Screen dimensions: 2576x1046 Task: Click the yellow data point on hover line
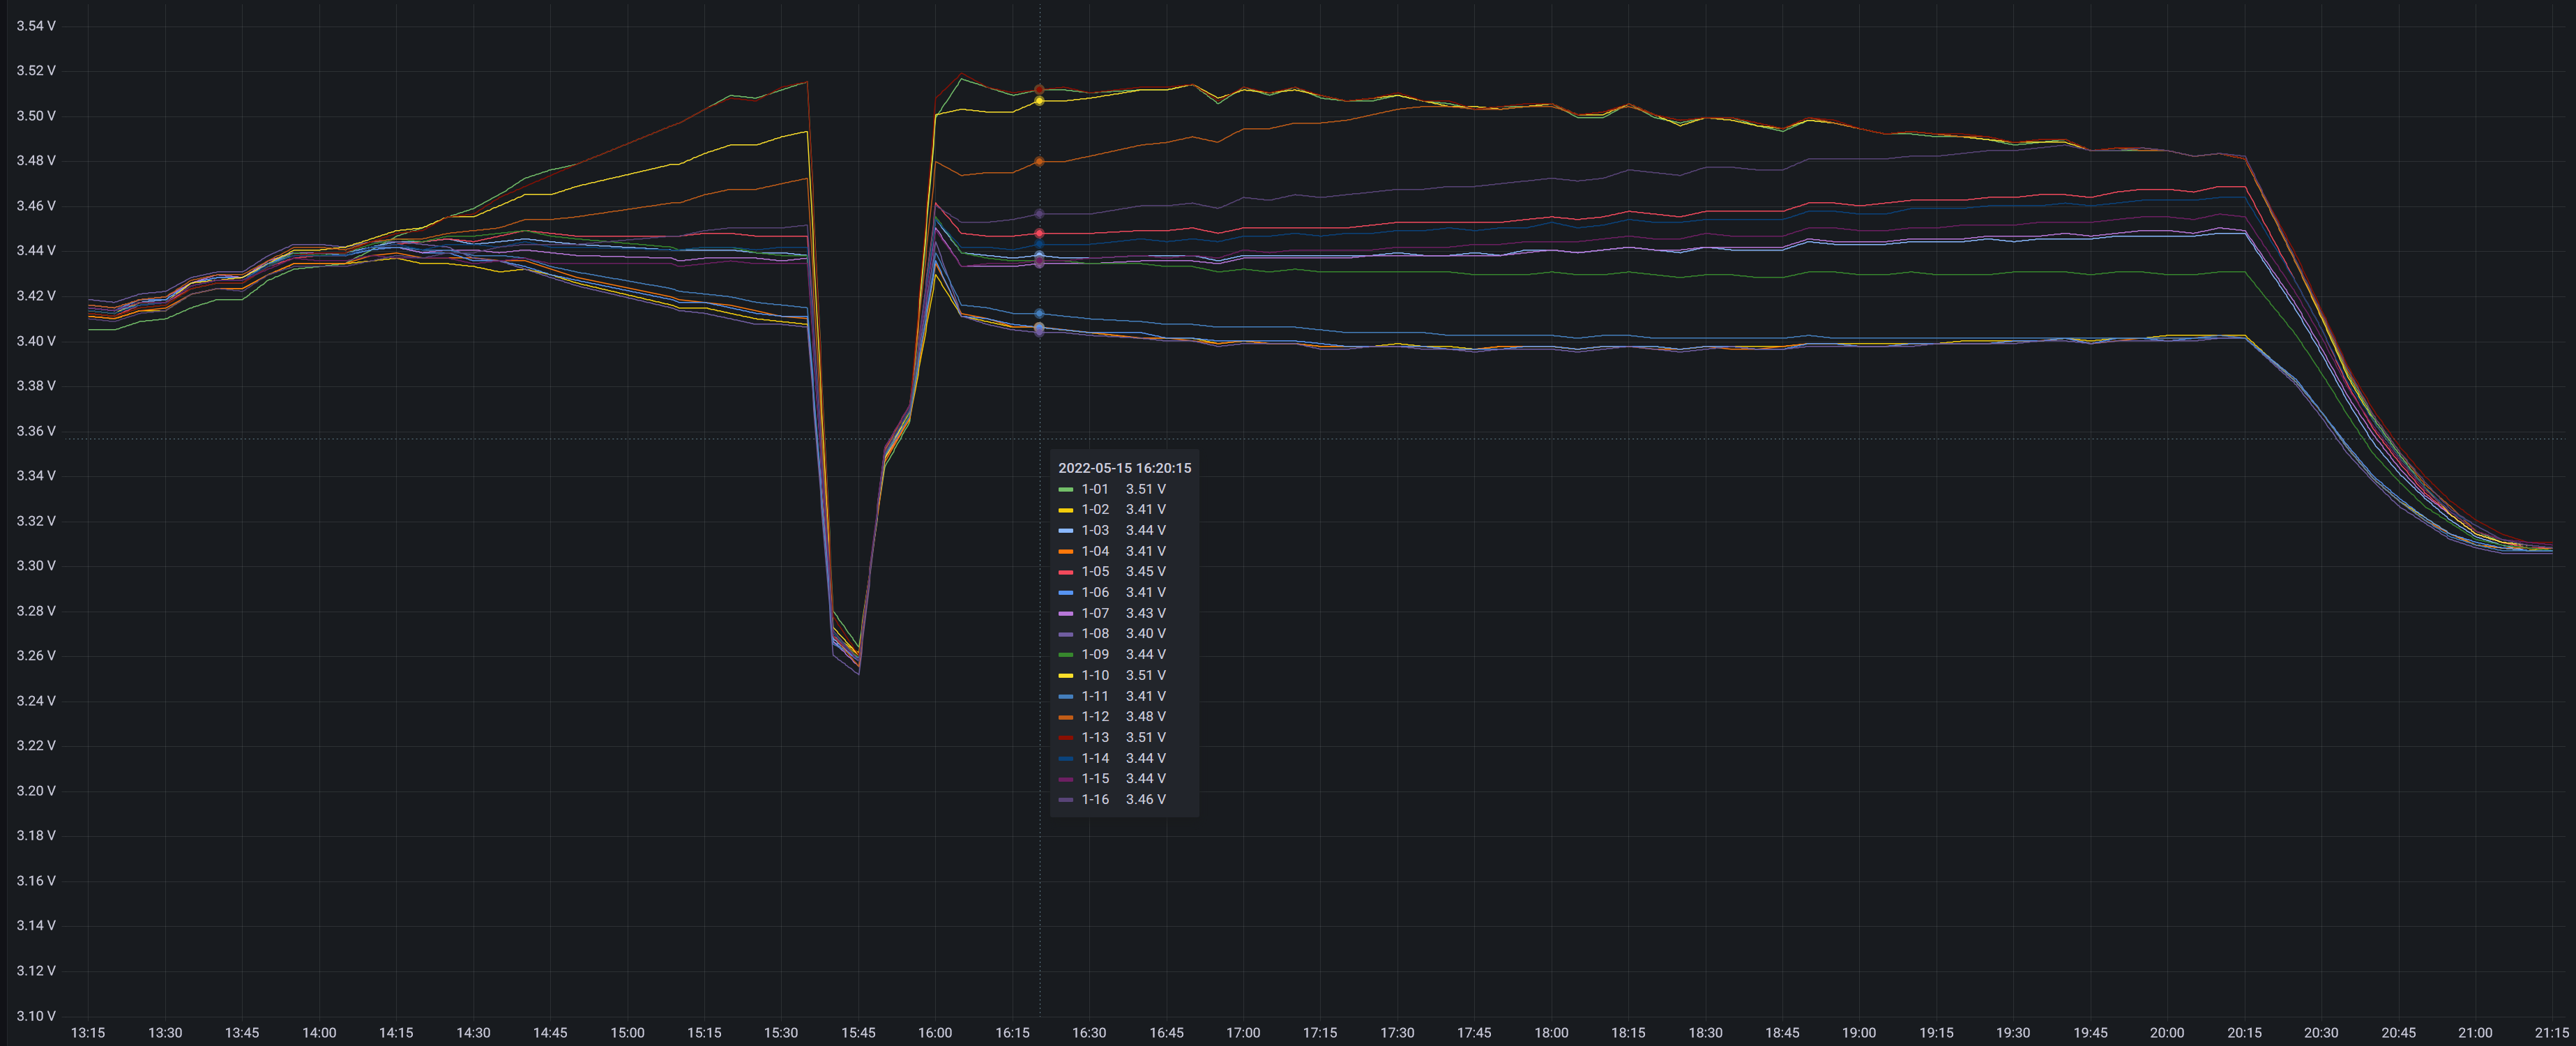[1039, 101]
